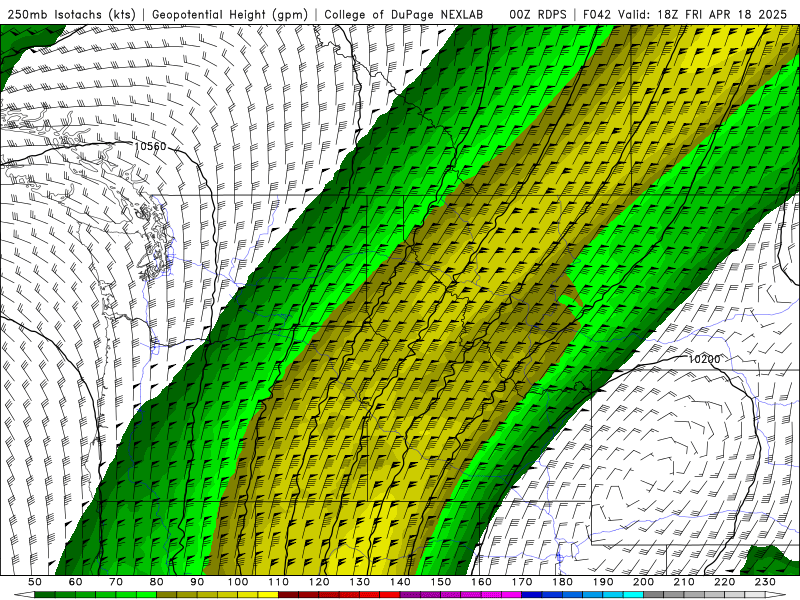800x600 pixels.
Task: Click the 'Geopotential Height (gpm)' header label
Action: coord(230,14)
